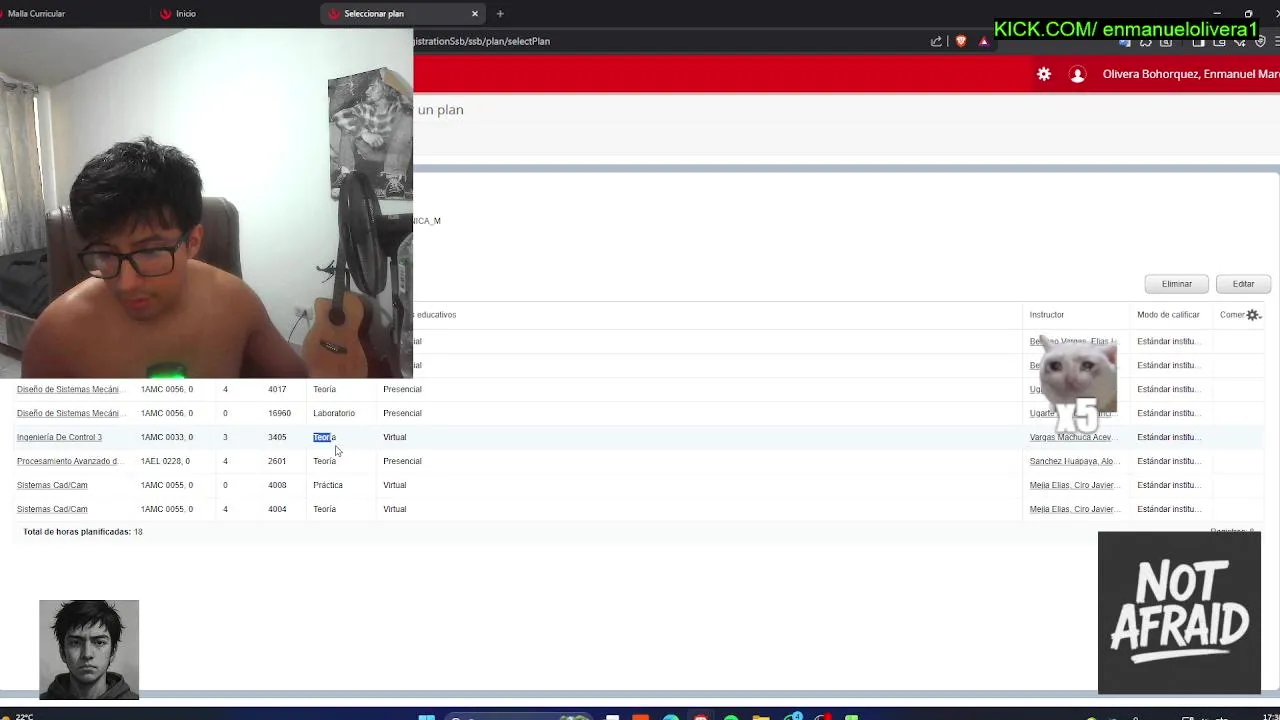1280x720 pixels.
Task: Click the Laboratorio cell
Action: pos(334,413)
